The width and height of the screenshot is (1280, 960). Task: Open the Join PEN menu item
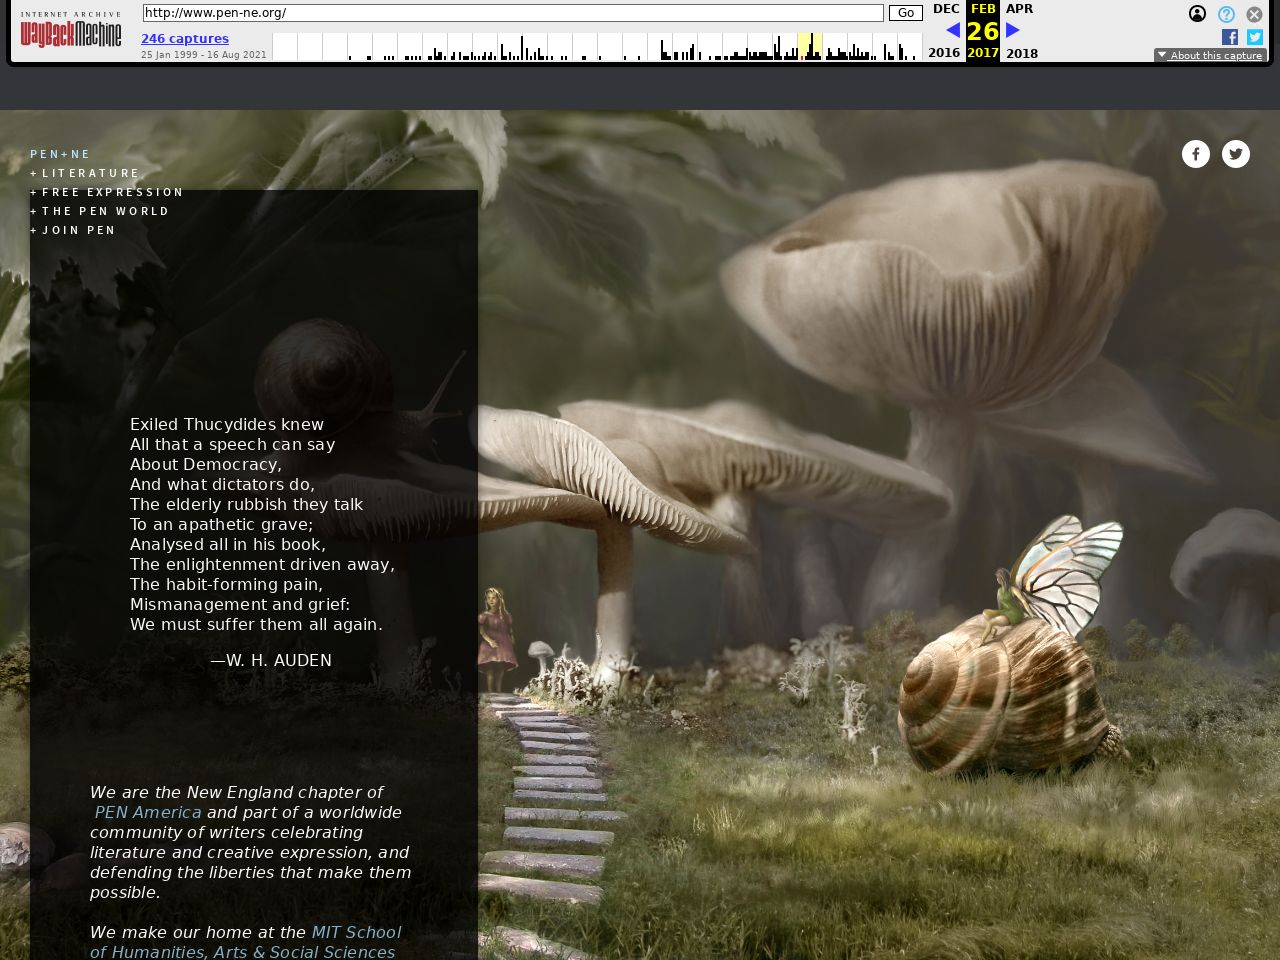coord(78,230)
